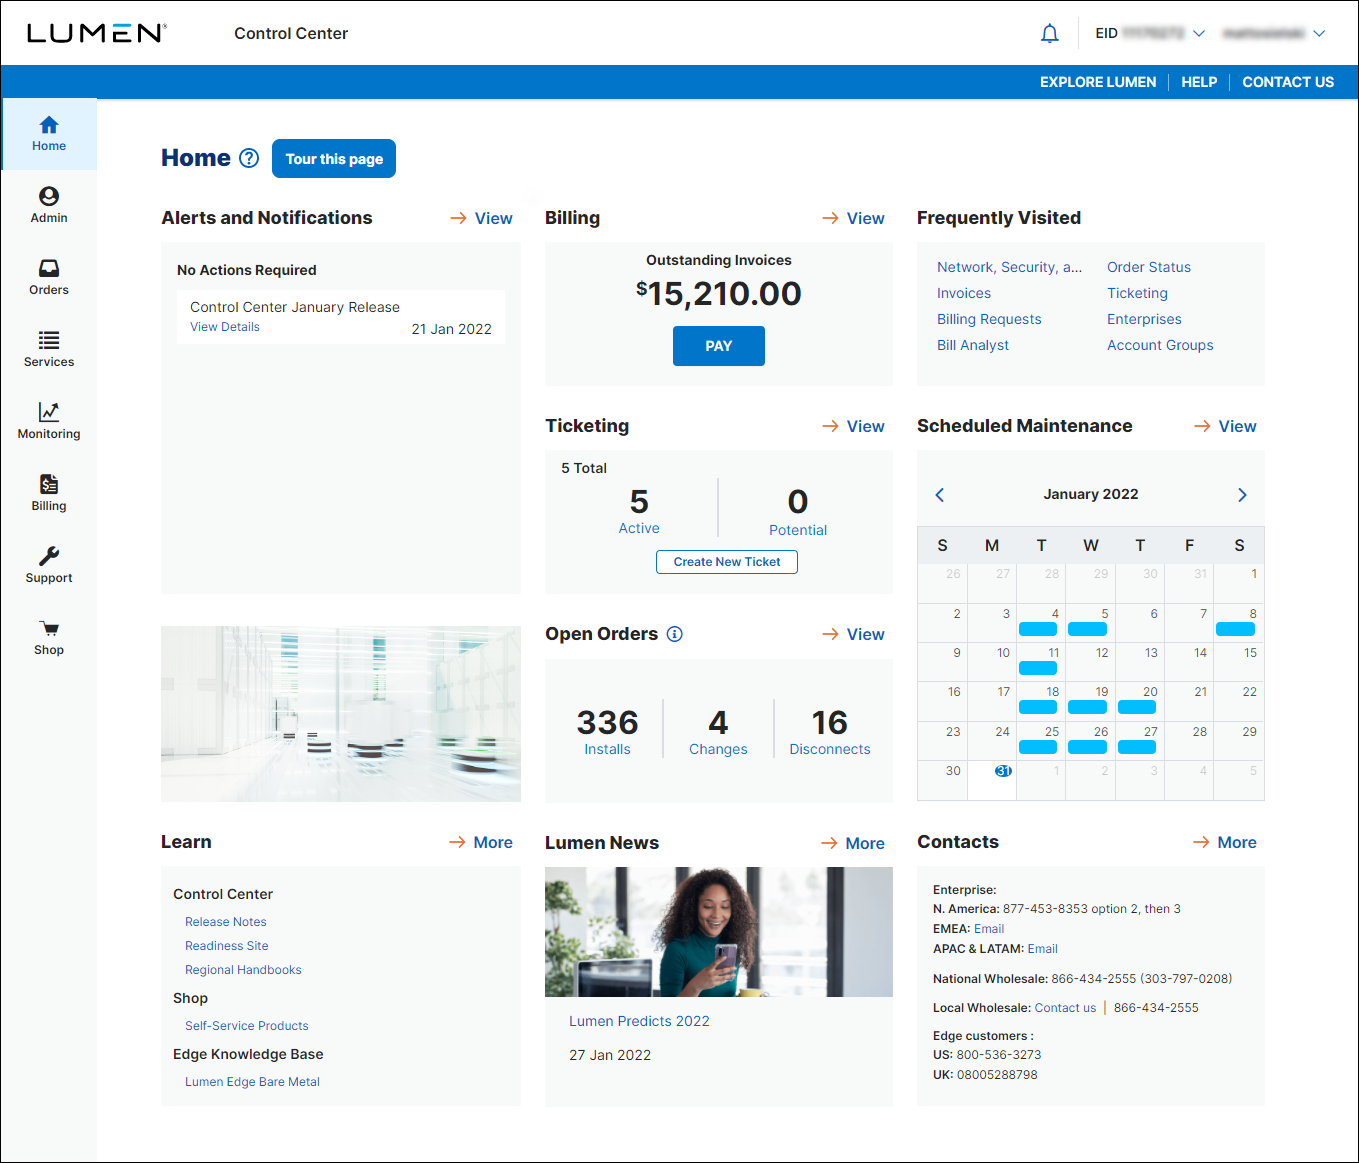1359x1163 pixels.
Task: Open Self-Service Products link
Action: (247, 1026)
